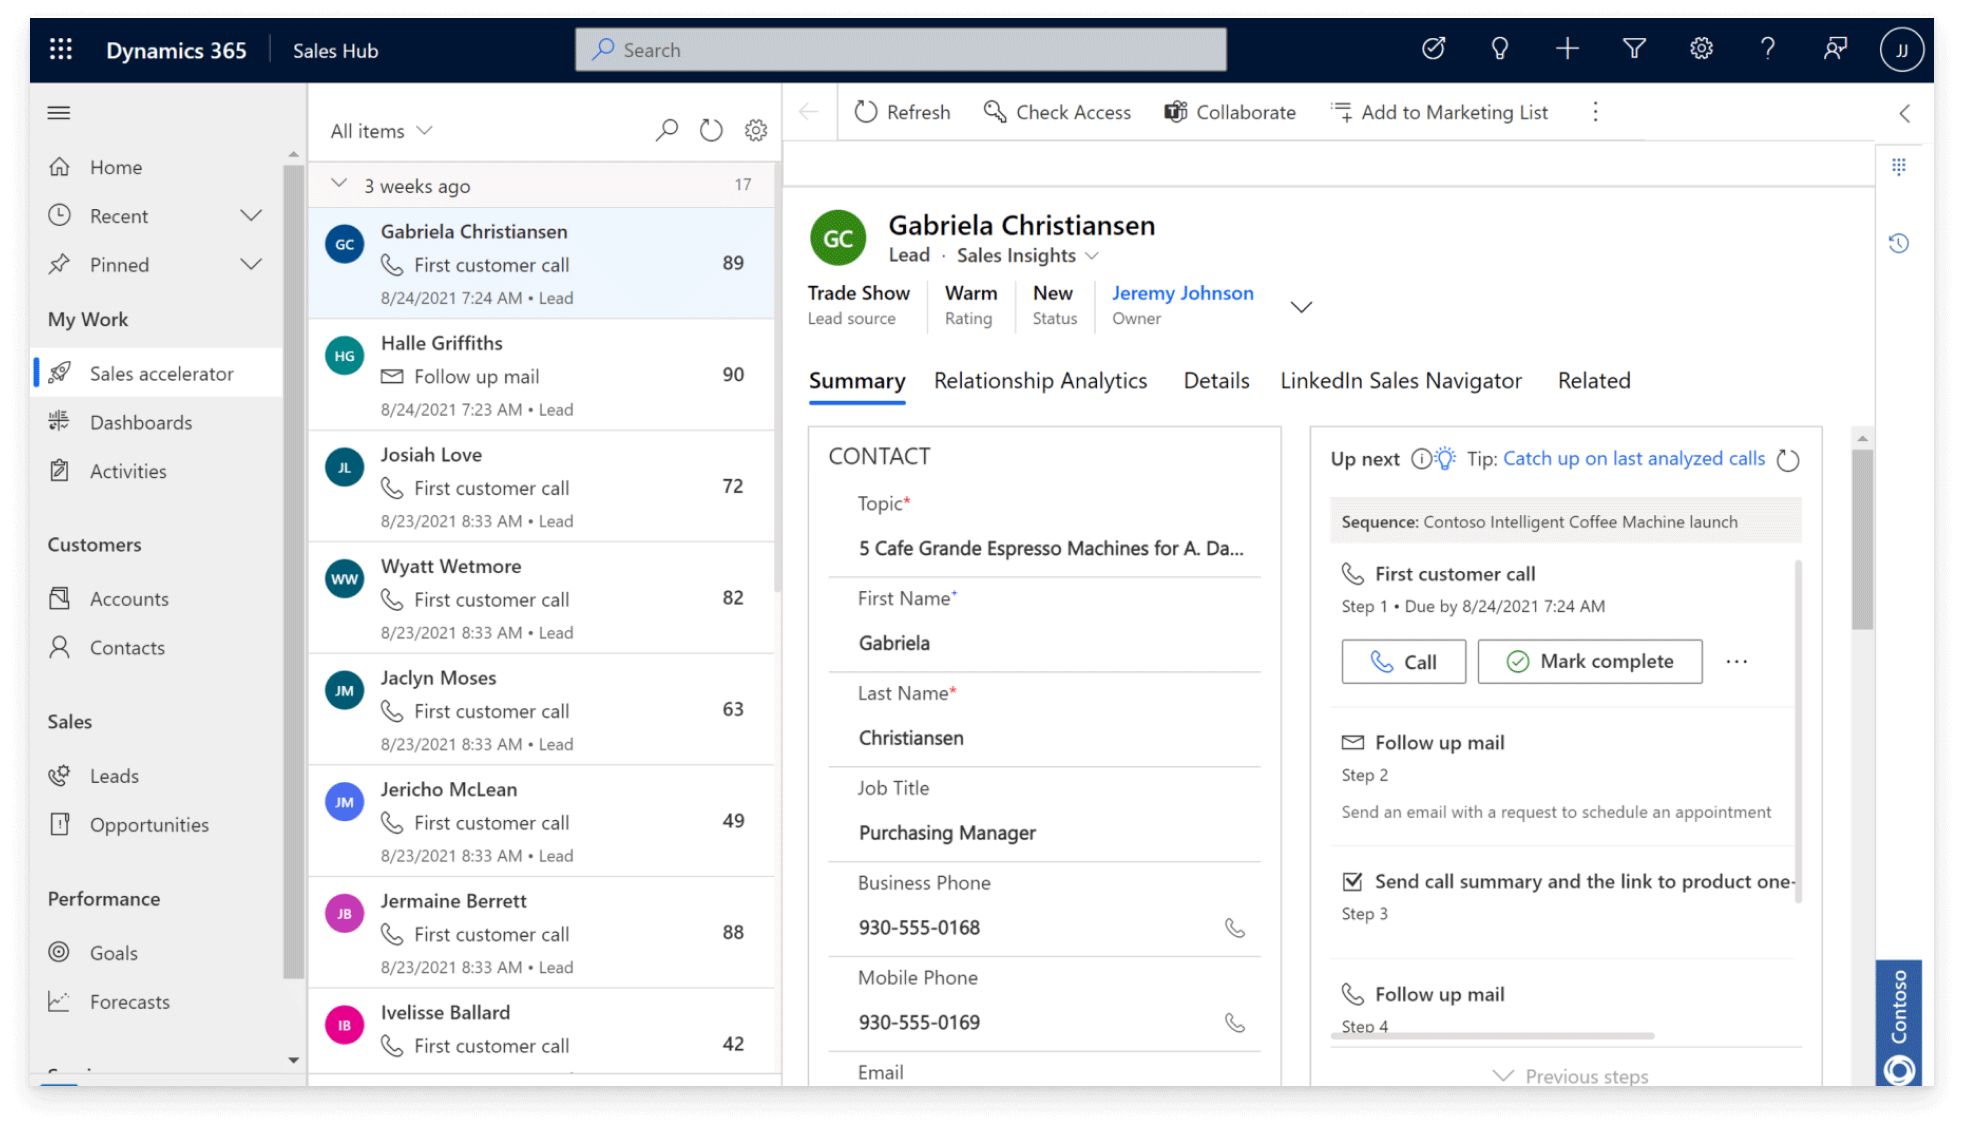This screenshot has width=1962, height=1128.
Task: Click the Refresh command
Action: [902, 112]
